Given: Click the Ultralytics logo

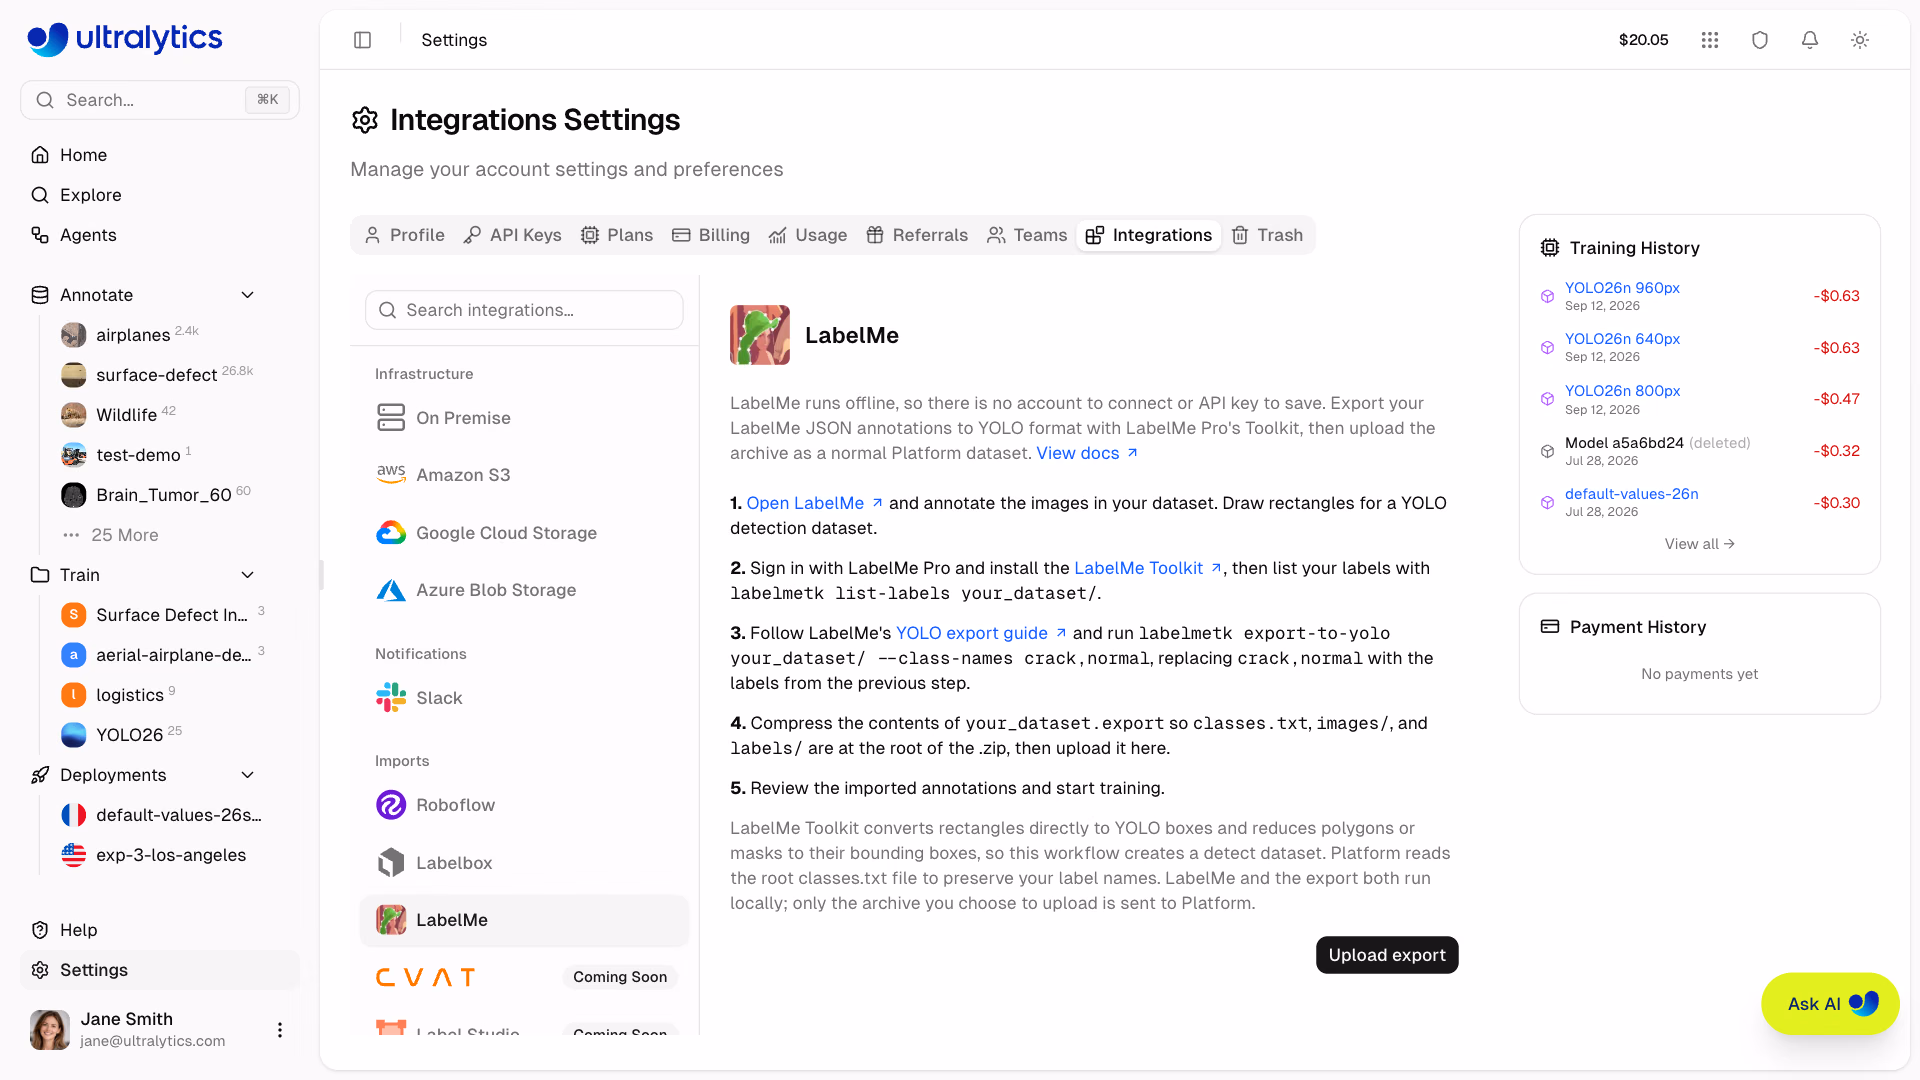Looking at the screenshot, I should [x=125, y=39].
